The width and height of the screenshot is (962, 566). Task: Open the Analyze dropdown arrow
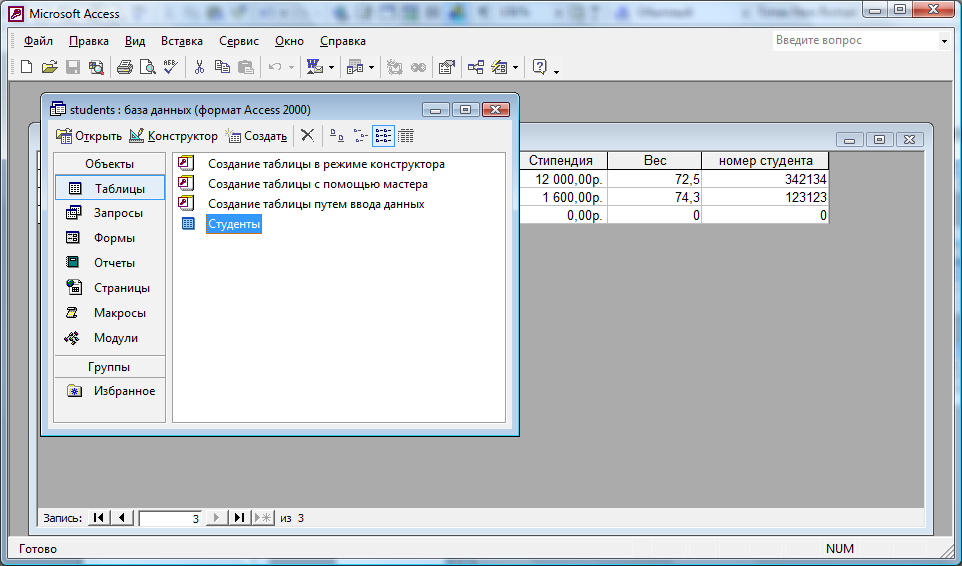[x=371, y=67]
